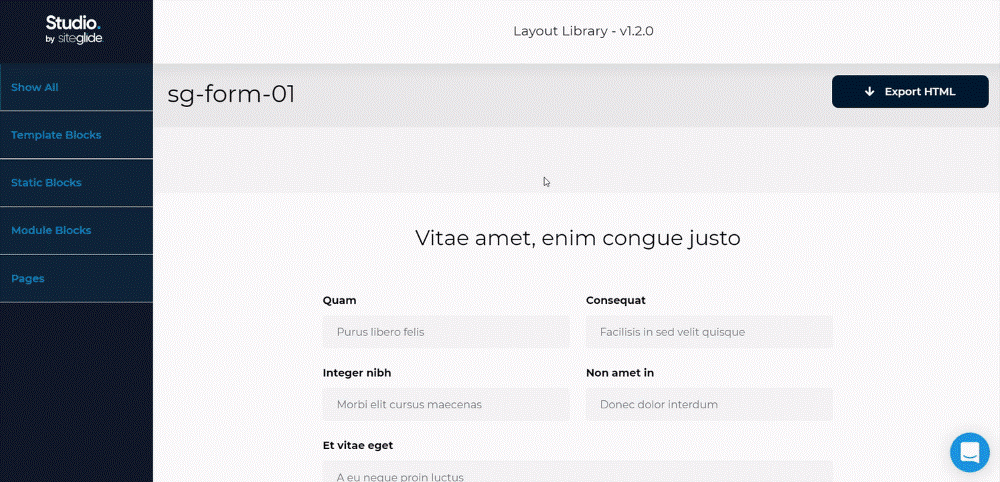The image size is (1000, 482).
Task: Open Template Blocks menu item
Action: [x=77, y=135]
